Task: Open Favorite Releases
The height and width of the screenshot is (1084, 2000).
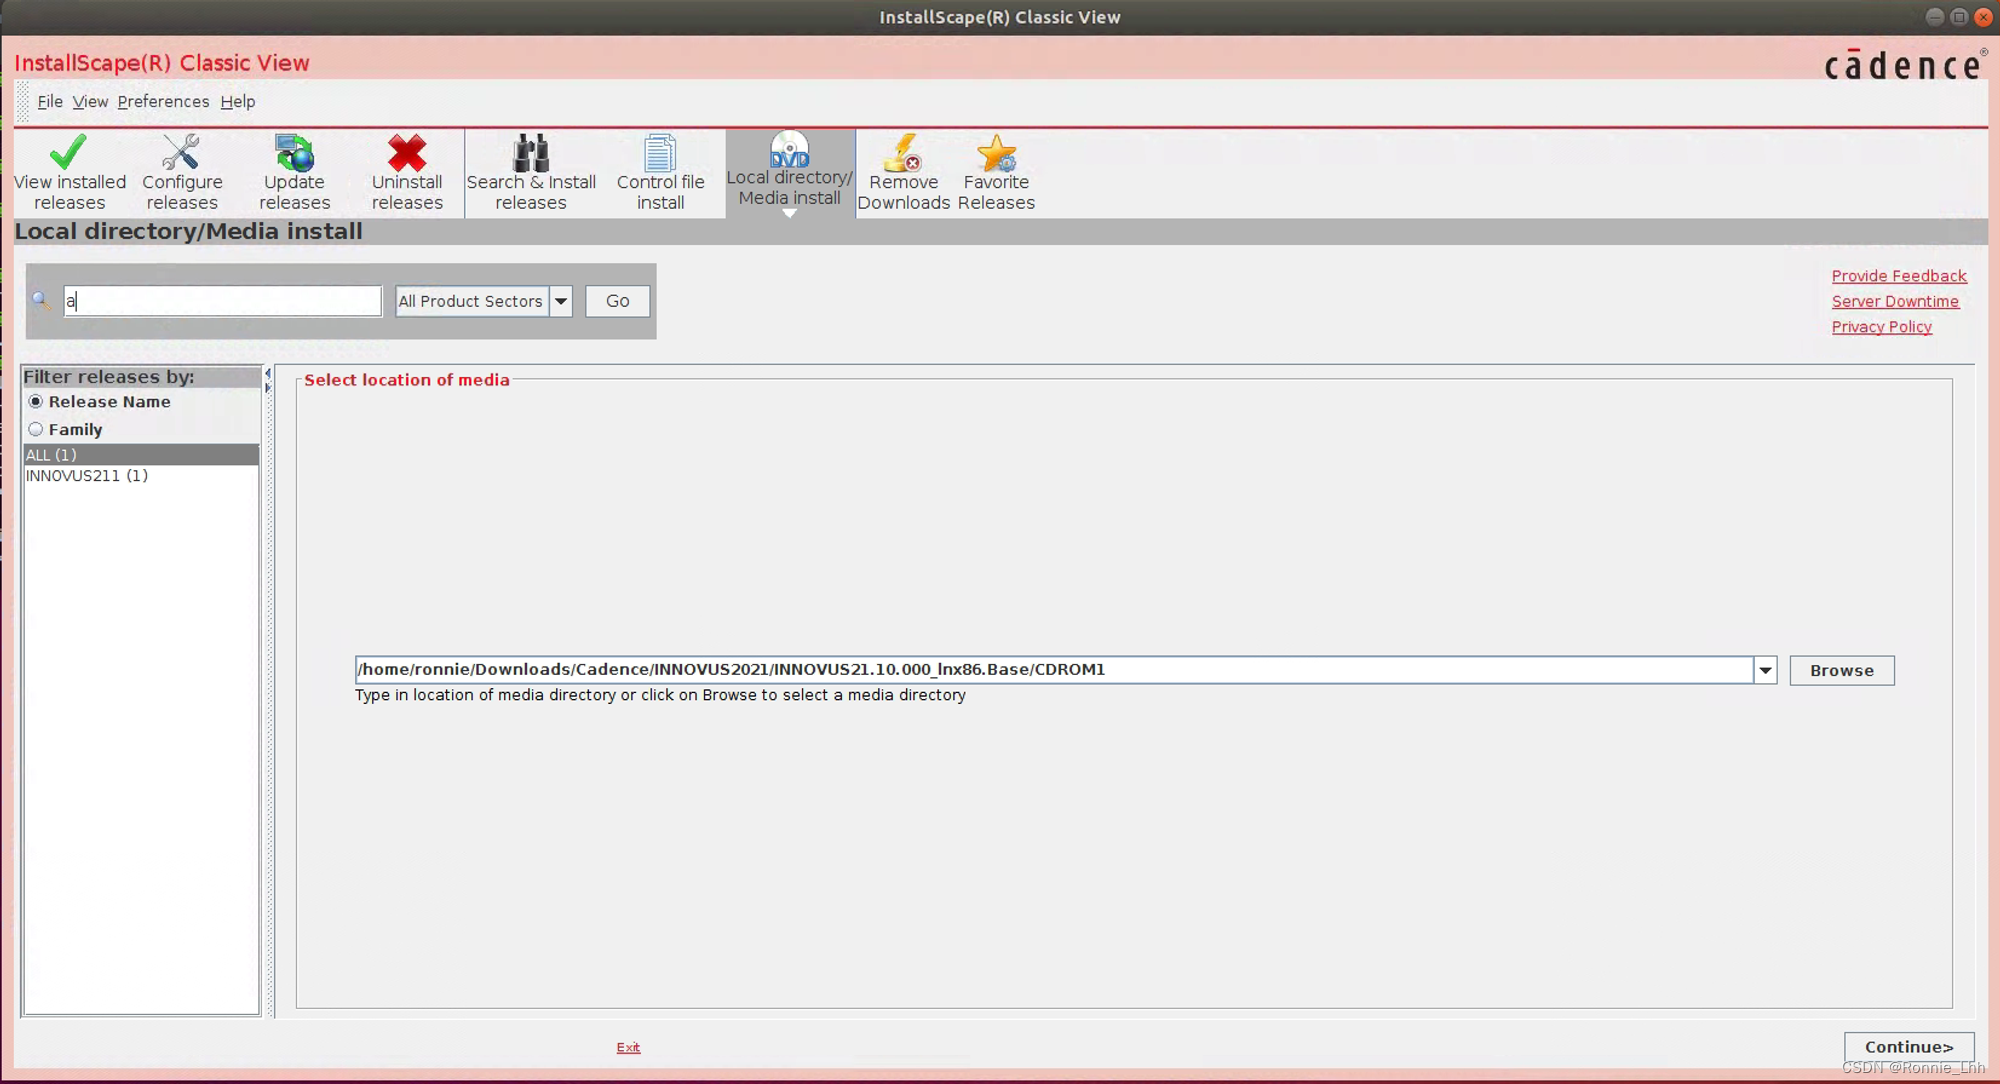Action: click(996, 172)
